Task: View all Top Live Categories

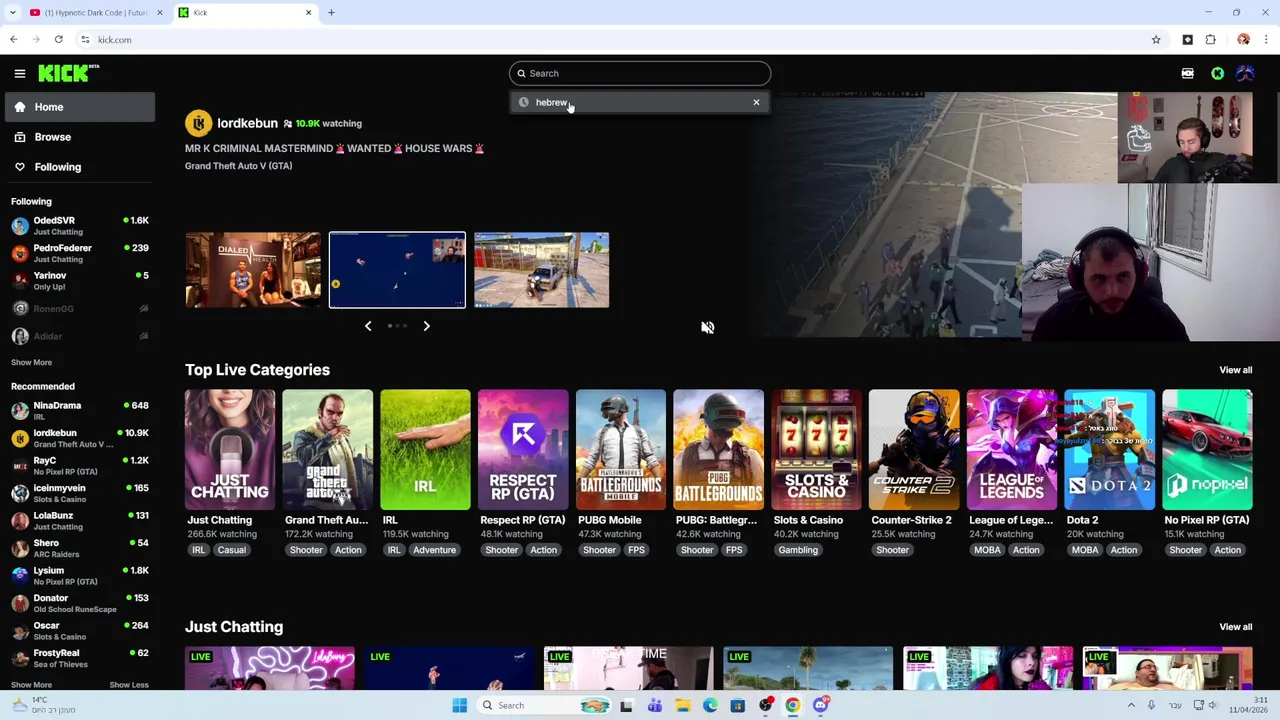Action: pos(1235,370)
